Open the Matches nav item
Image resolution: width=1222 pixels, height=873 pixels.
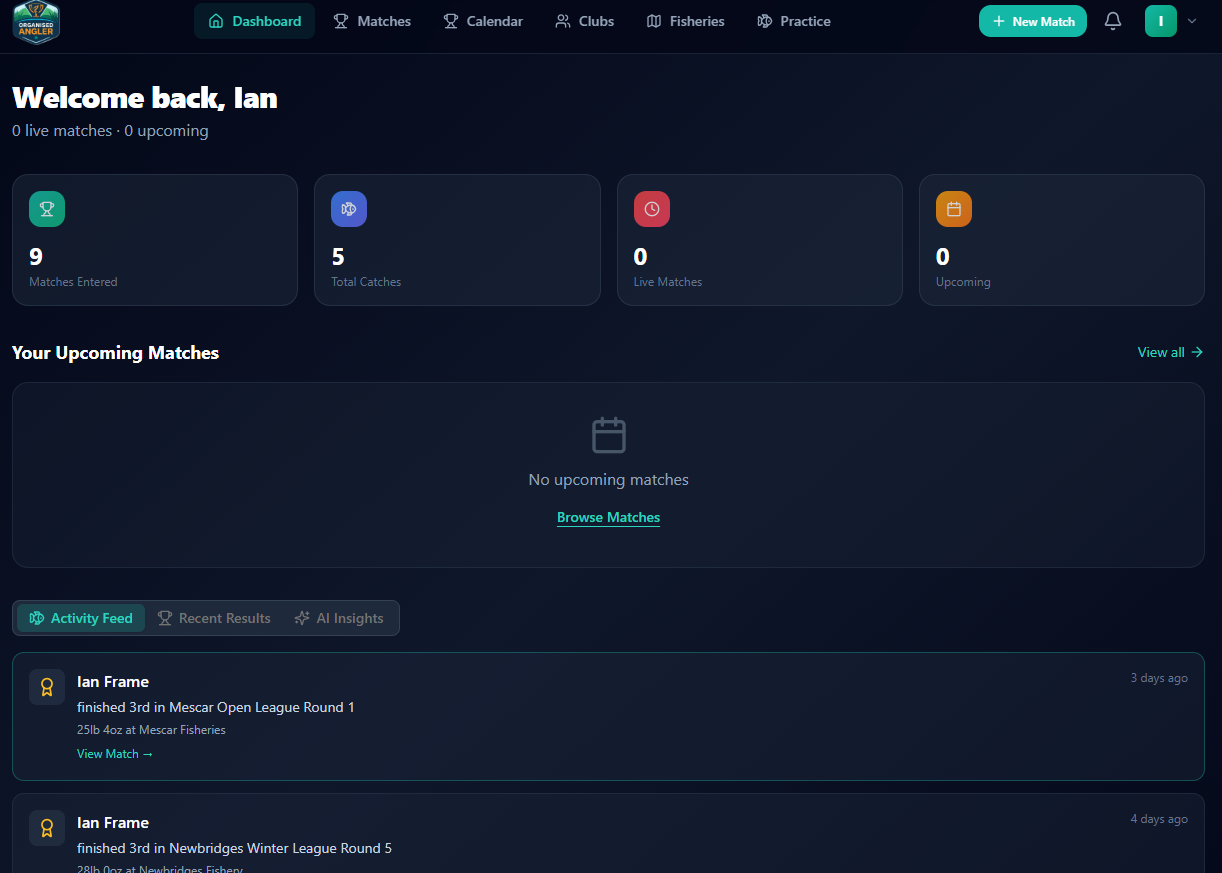click(372, 21)
